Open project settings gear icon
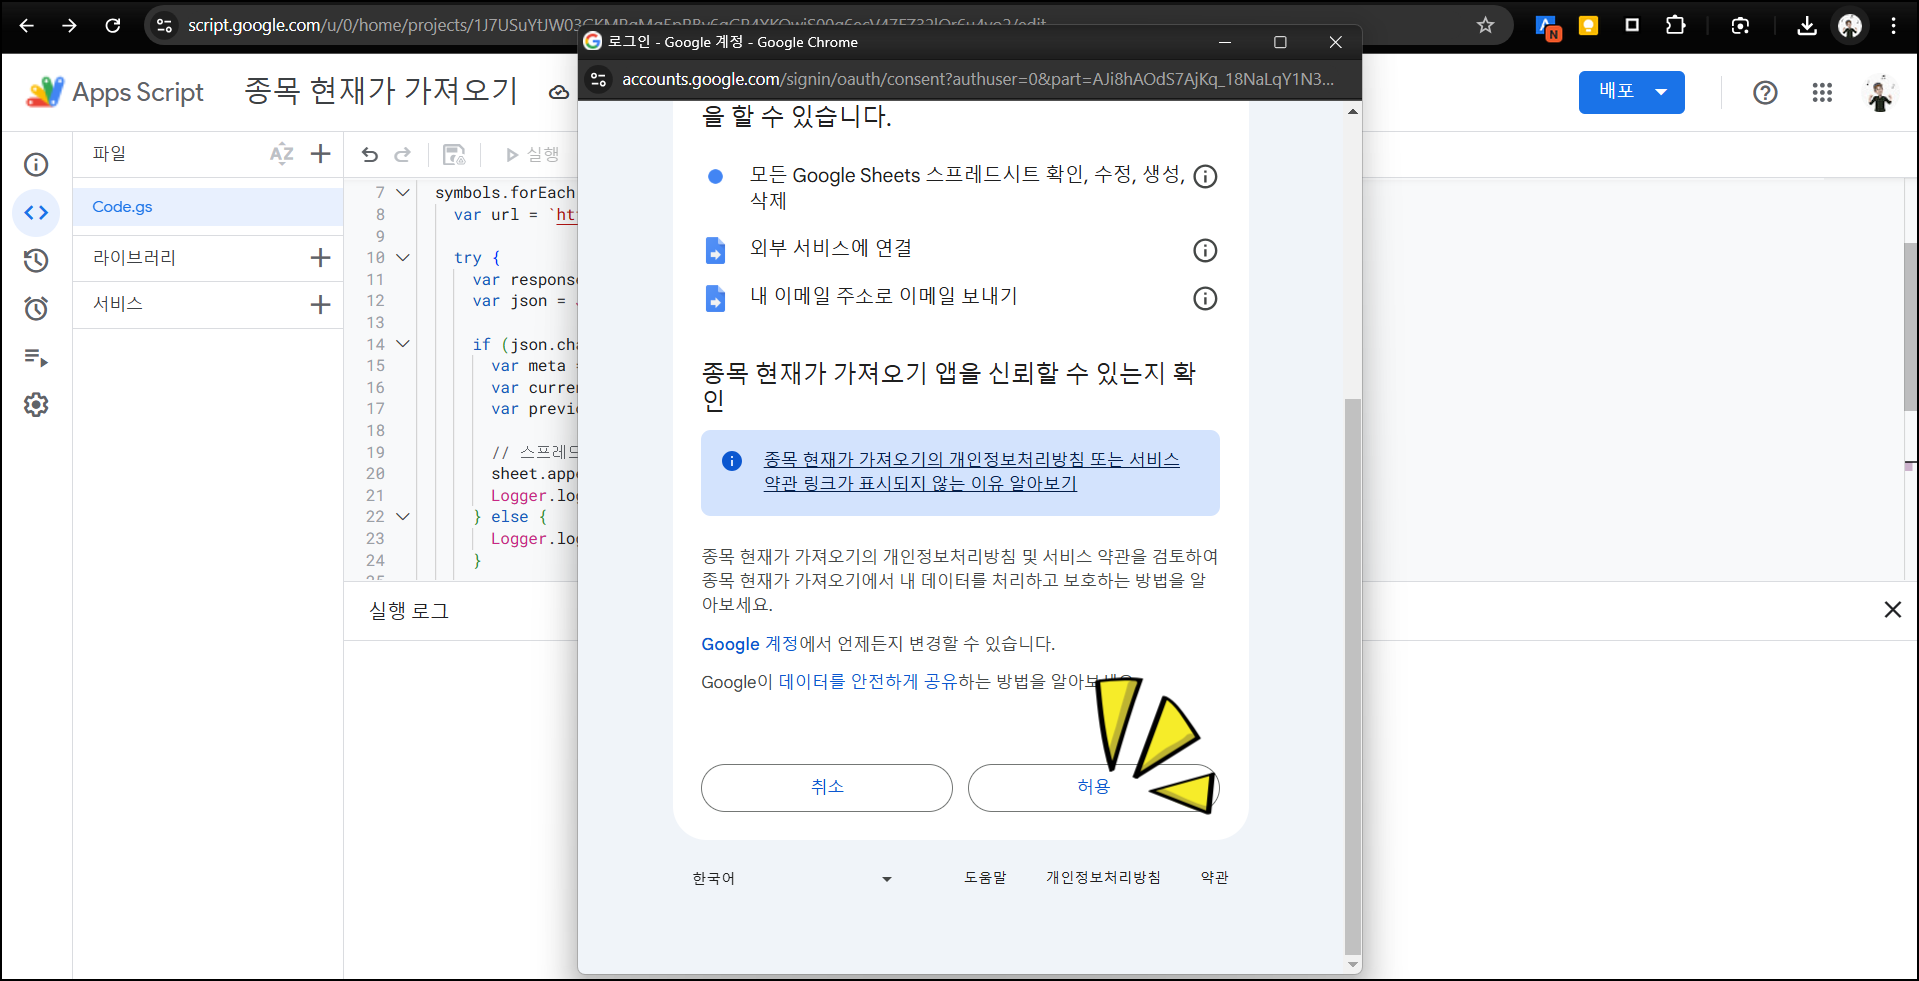1919x981 pixels. point(36,405)
